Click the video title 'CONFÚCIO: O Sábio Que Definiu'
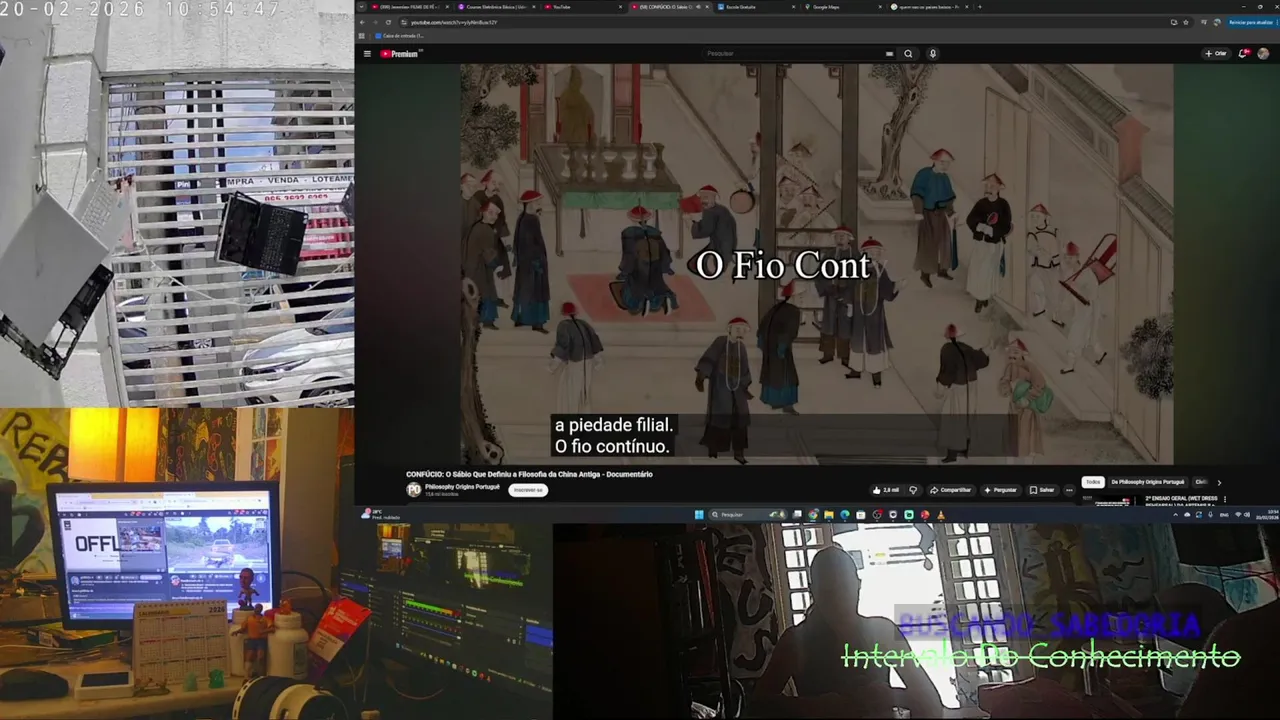 (529, 474)
